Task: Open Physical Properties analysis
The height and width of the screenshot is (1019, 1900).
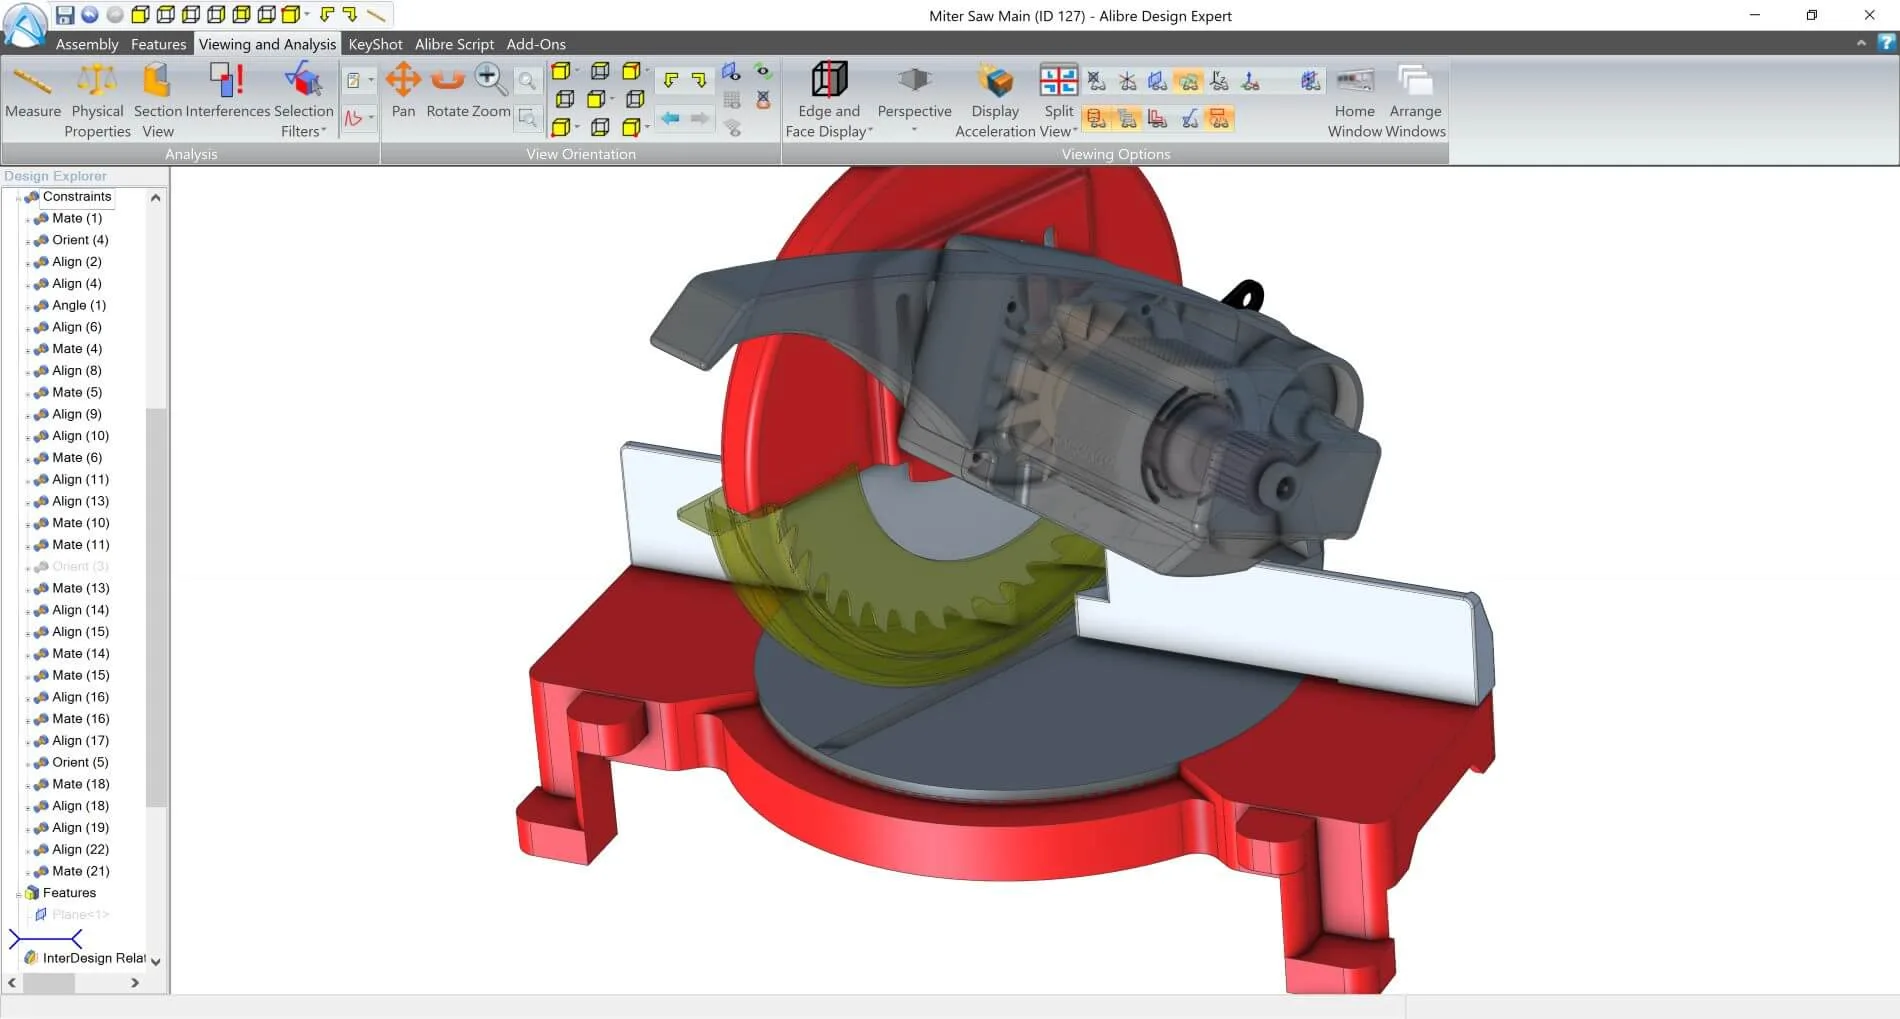Action: [97, 100]
